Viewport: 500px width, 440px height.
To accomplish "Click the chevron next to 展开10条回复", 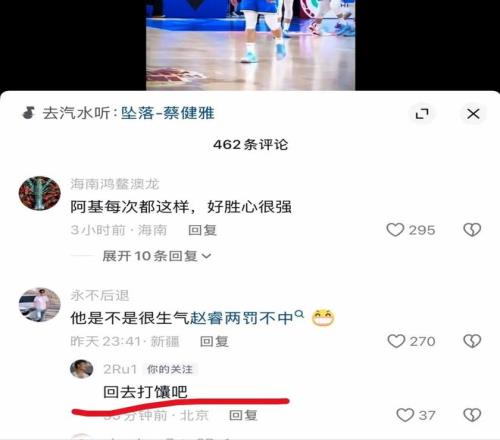I will (207, 256).
